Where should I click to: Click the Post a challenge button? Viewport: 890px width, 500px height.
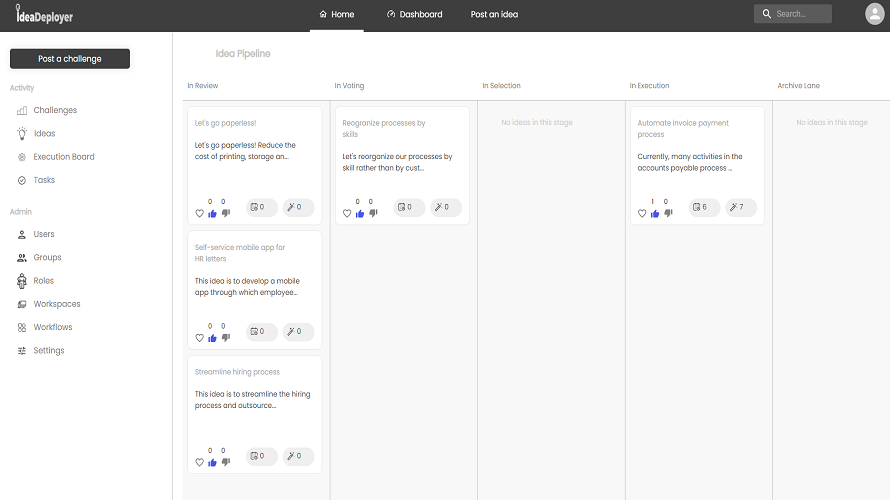click(x=70, y=59)
